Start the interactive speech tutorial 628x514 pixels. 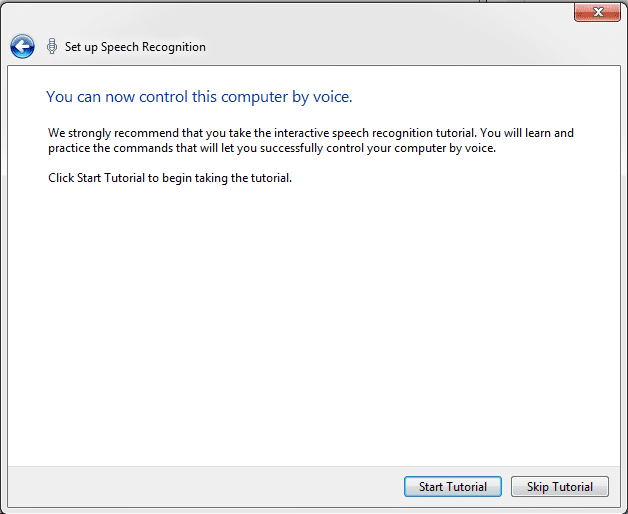click(x=453, y=486)
